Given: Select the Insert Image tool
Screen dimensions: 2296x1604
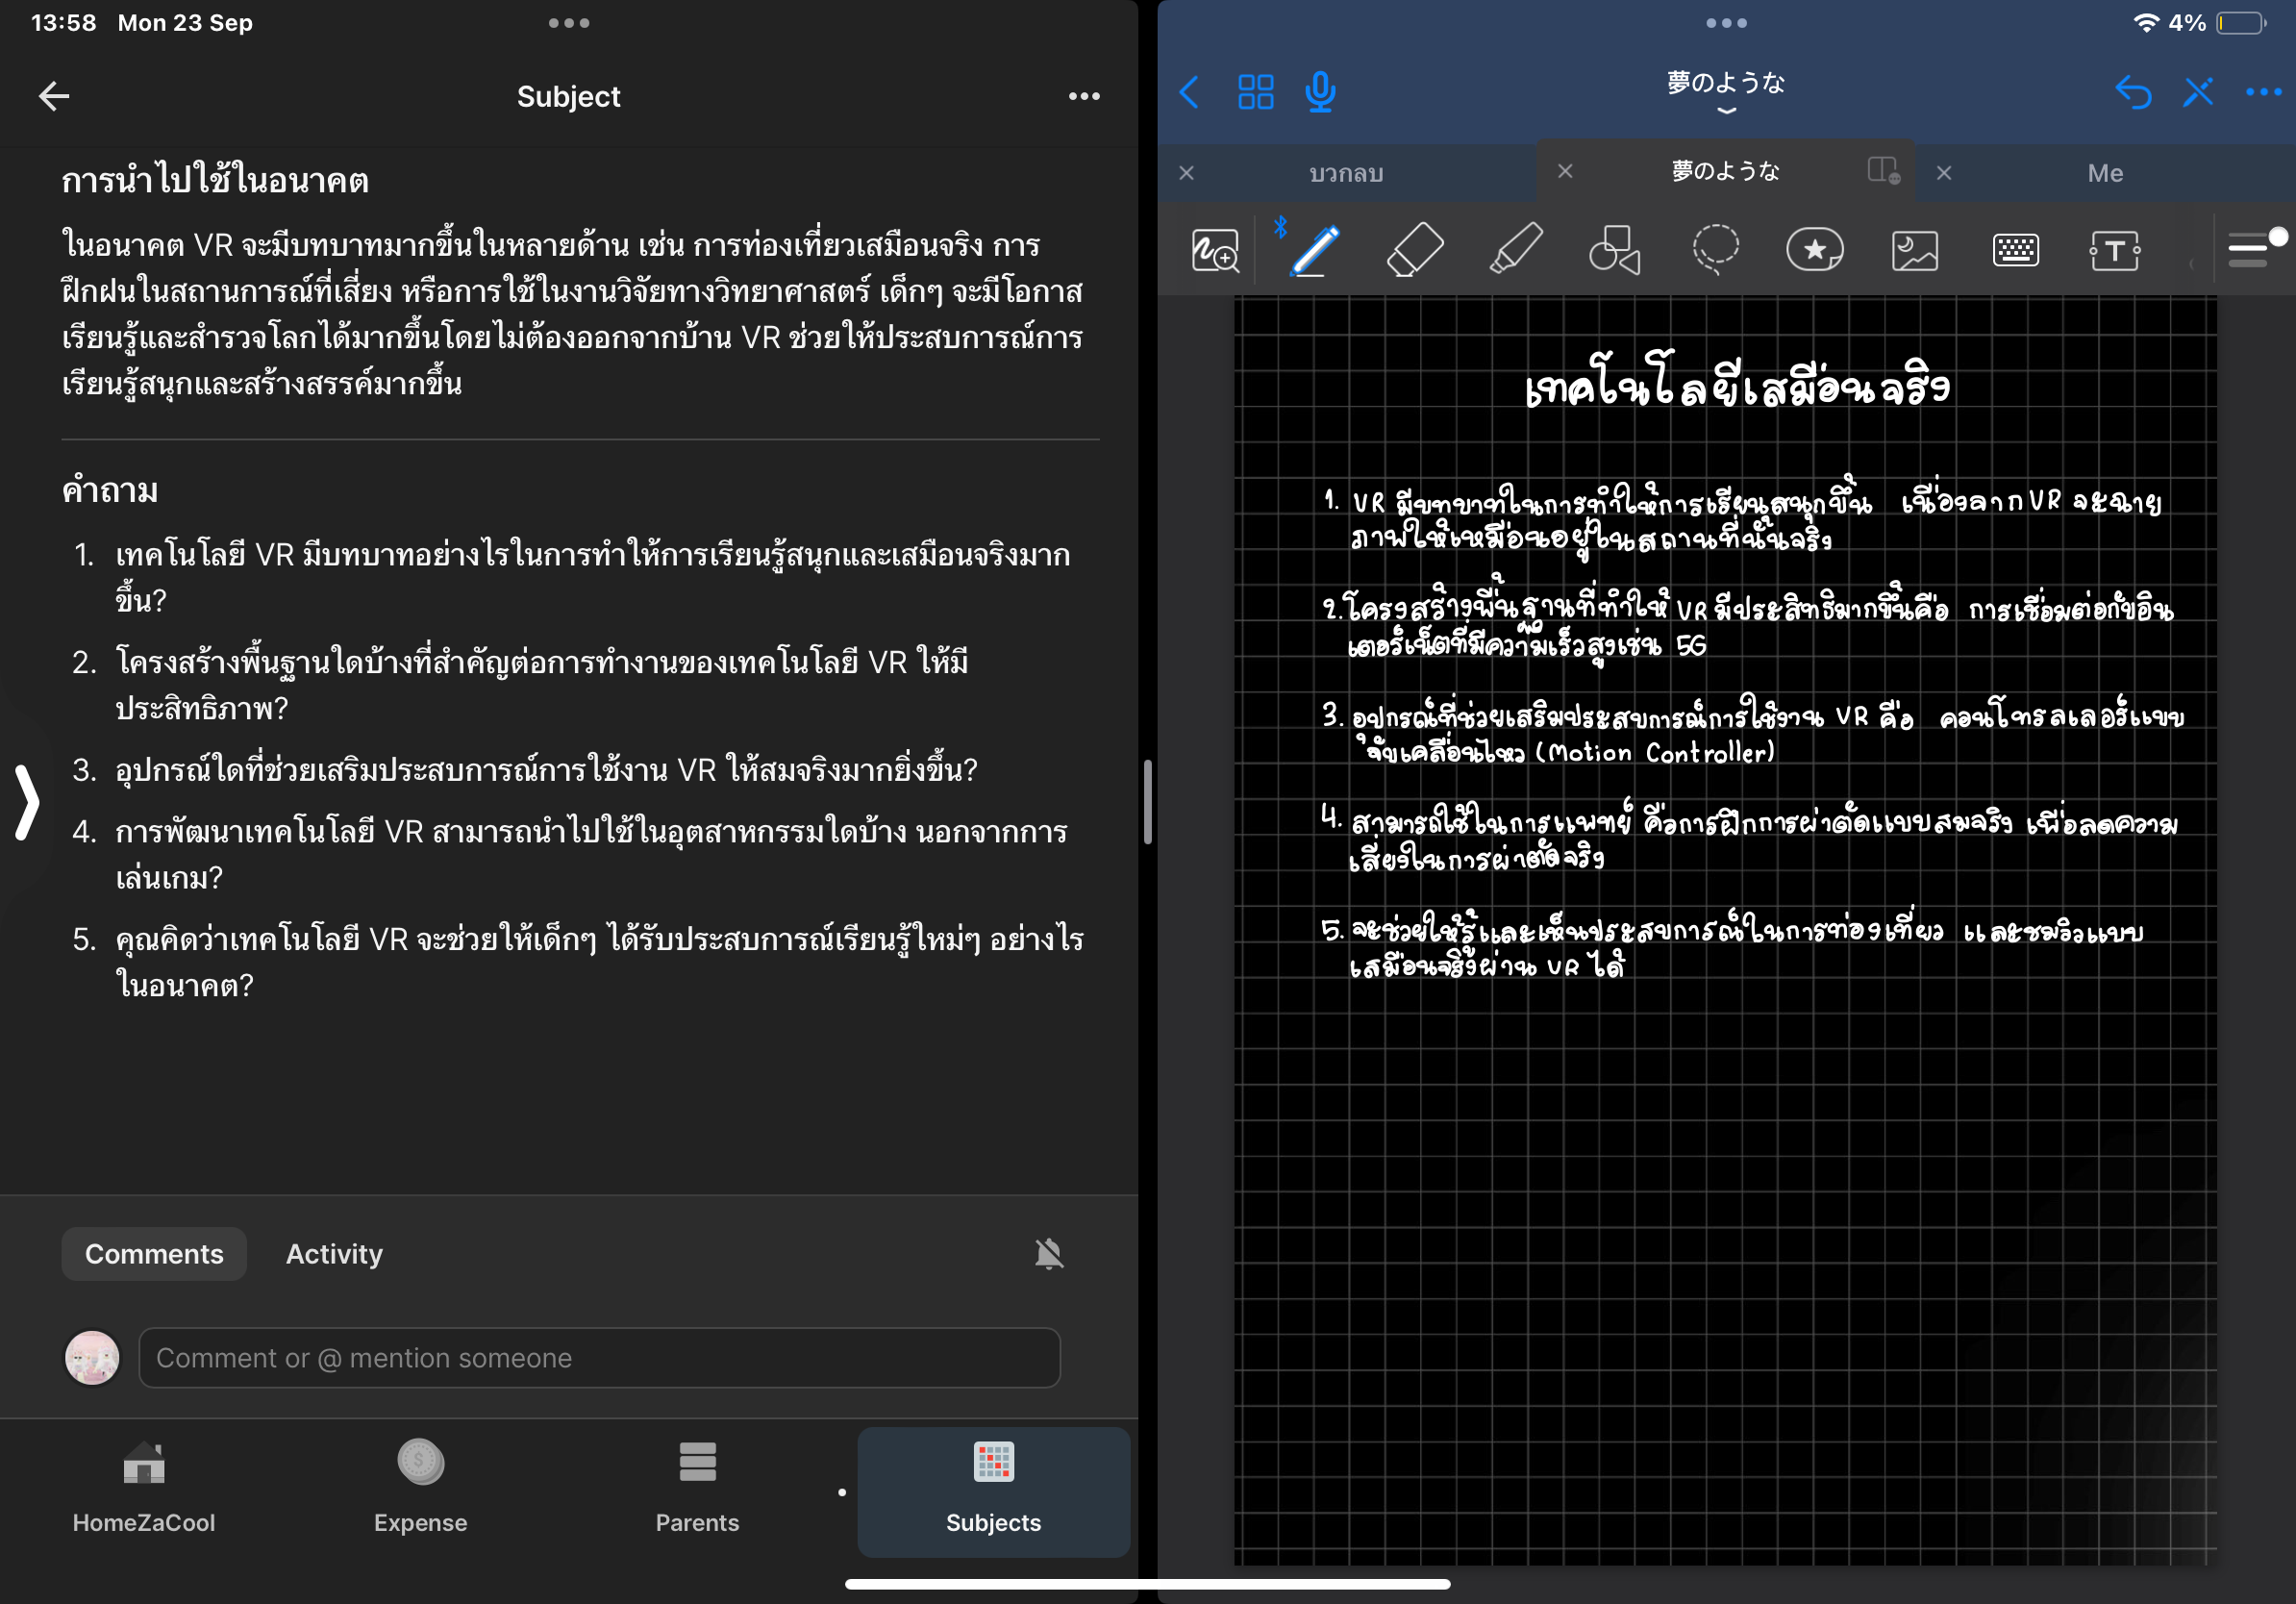Looking at the screenshot, I should 1914,250.
